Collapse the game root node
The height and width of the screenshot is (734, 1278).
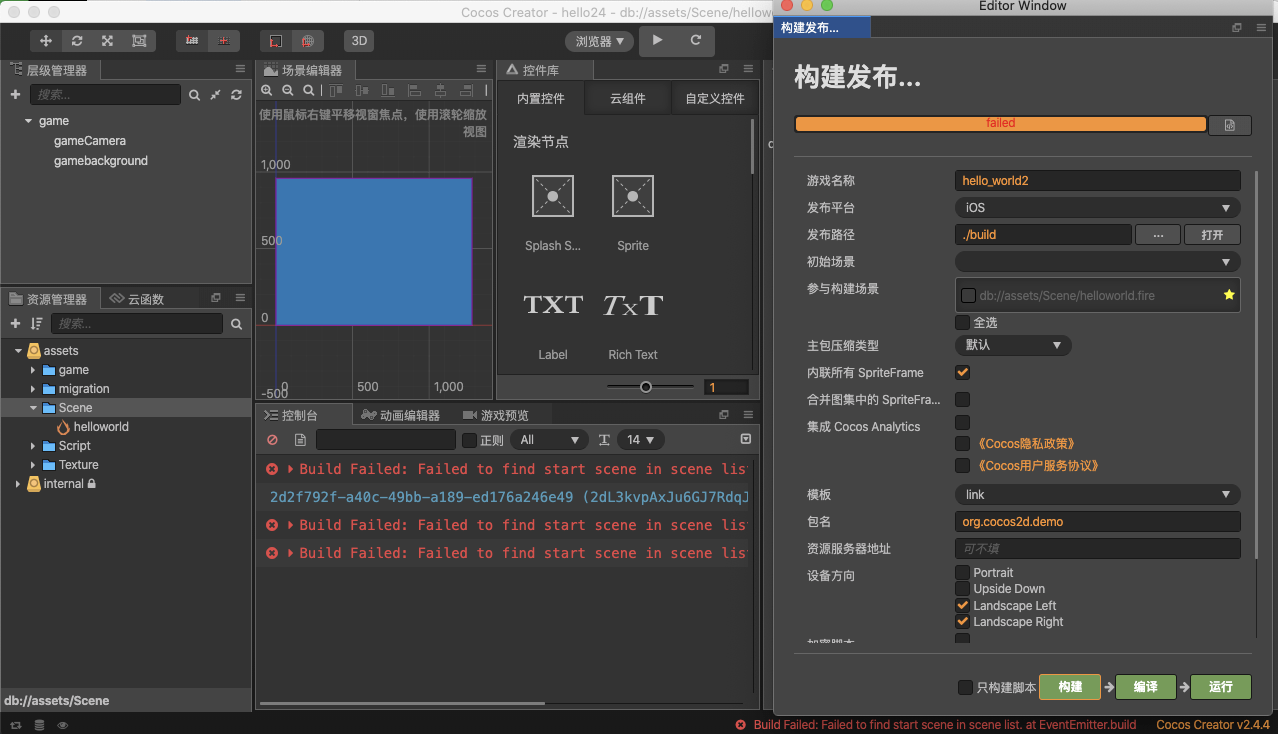pos(28,121)
